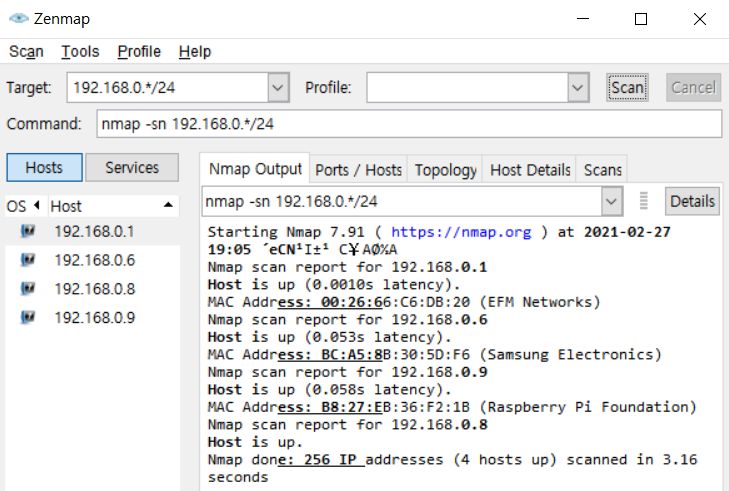The height and width of the screenshot is (491, 729).
Task: Click the Zenmap eye logo icon
Action: (x=19, y=19)
